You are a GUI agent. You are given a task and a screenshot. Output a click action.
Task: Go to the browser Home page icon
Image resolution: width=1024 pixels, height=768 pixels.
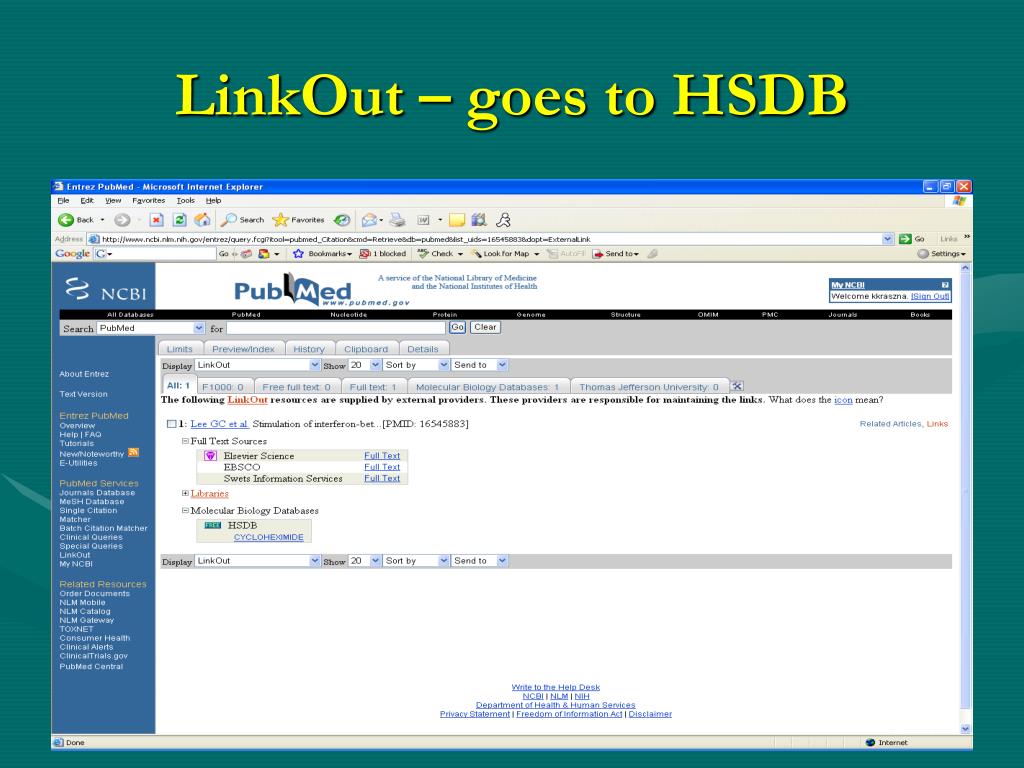[x=202, y=220]
